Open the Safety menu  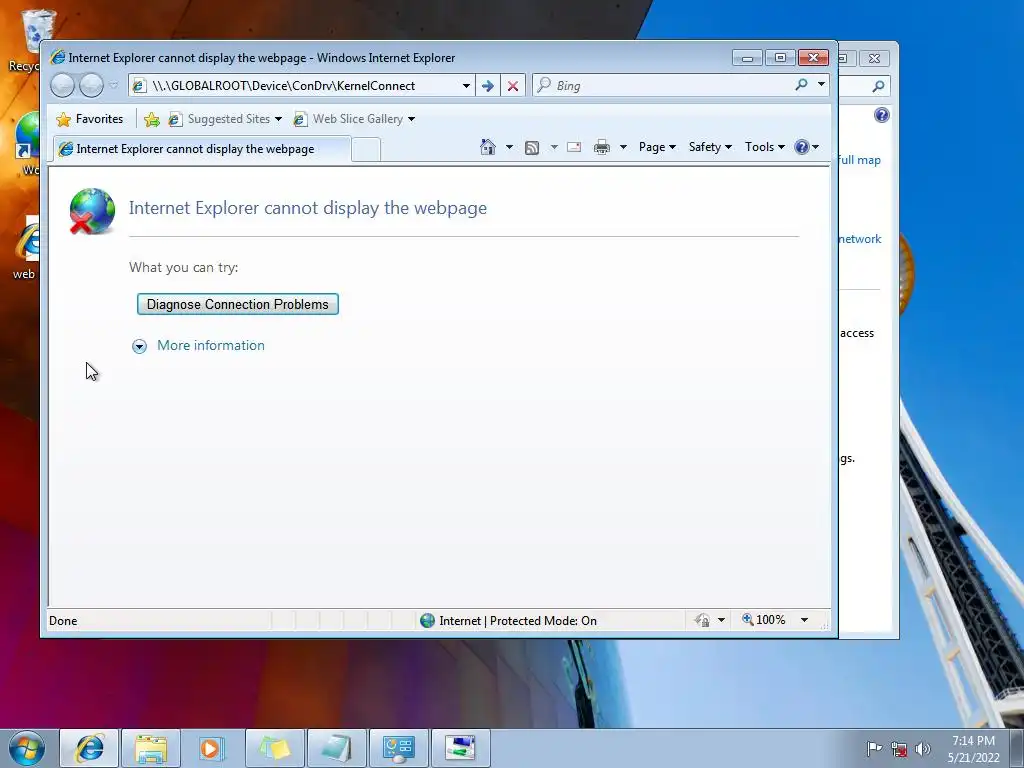pyautogui.click(x=711, y=147)
